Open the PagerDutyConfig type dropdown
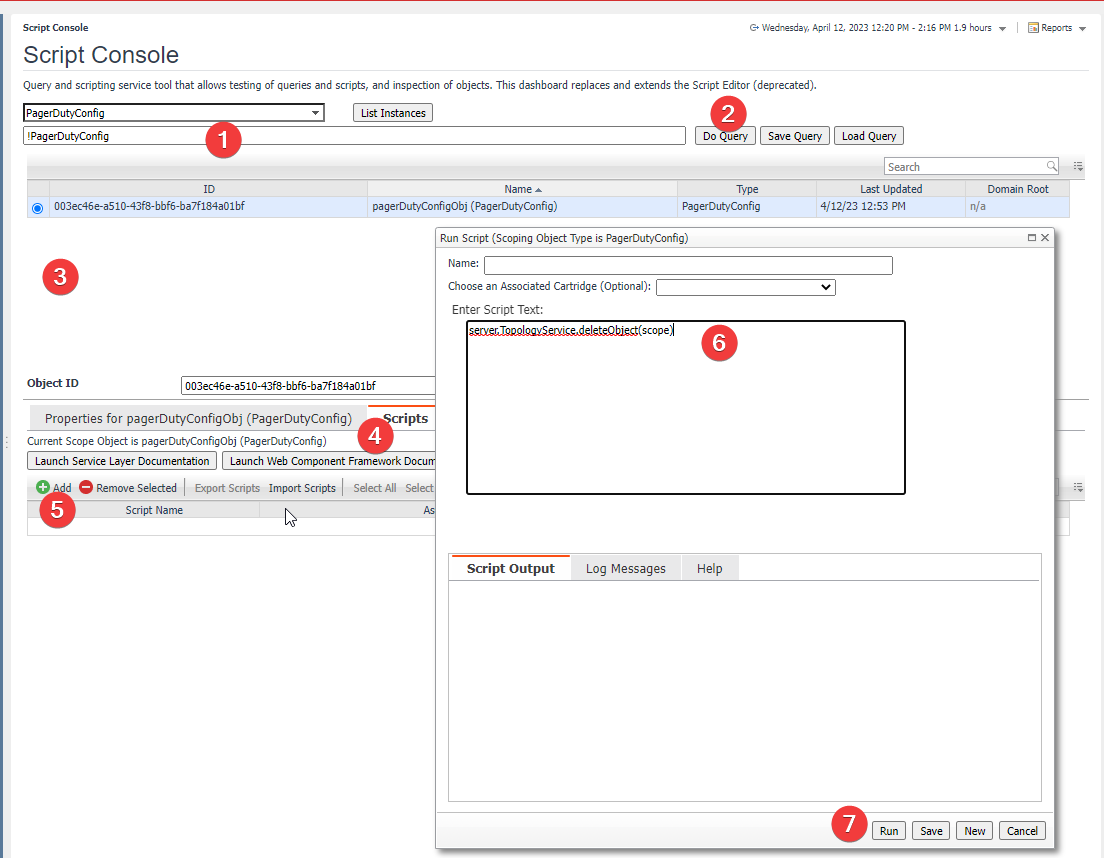This screenshot has height=858, width=1104. (x=316, y=113)
